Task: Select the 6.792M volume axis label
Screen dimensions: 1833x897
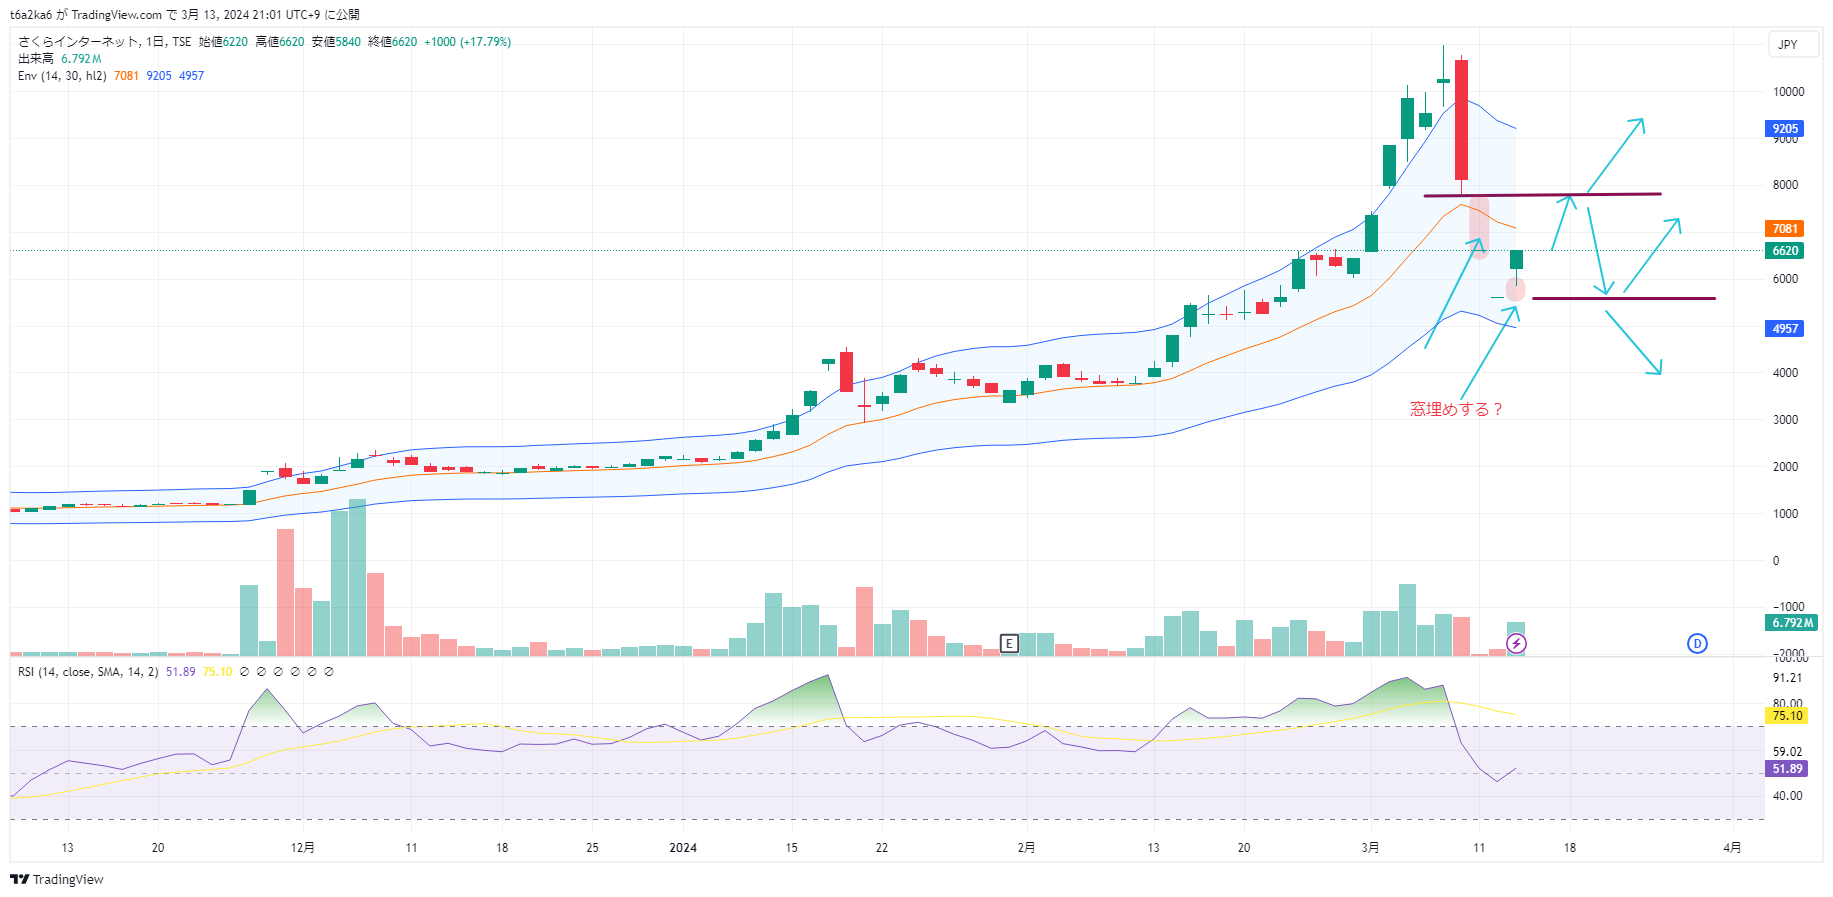Action: (x=1792, y=622)
